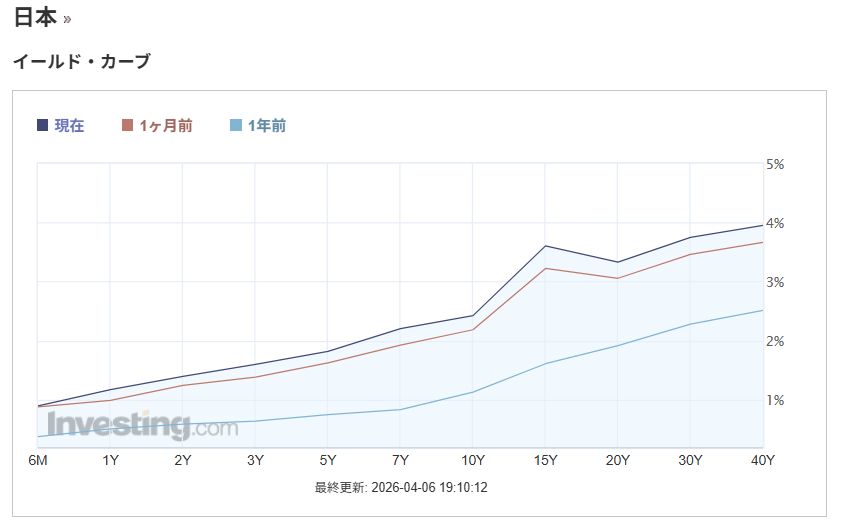Image resolution: width=843 pixels, height=529 pixels.
Task: Click the 6M maturity axis label
Action: click(x=38, y=460)
